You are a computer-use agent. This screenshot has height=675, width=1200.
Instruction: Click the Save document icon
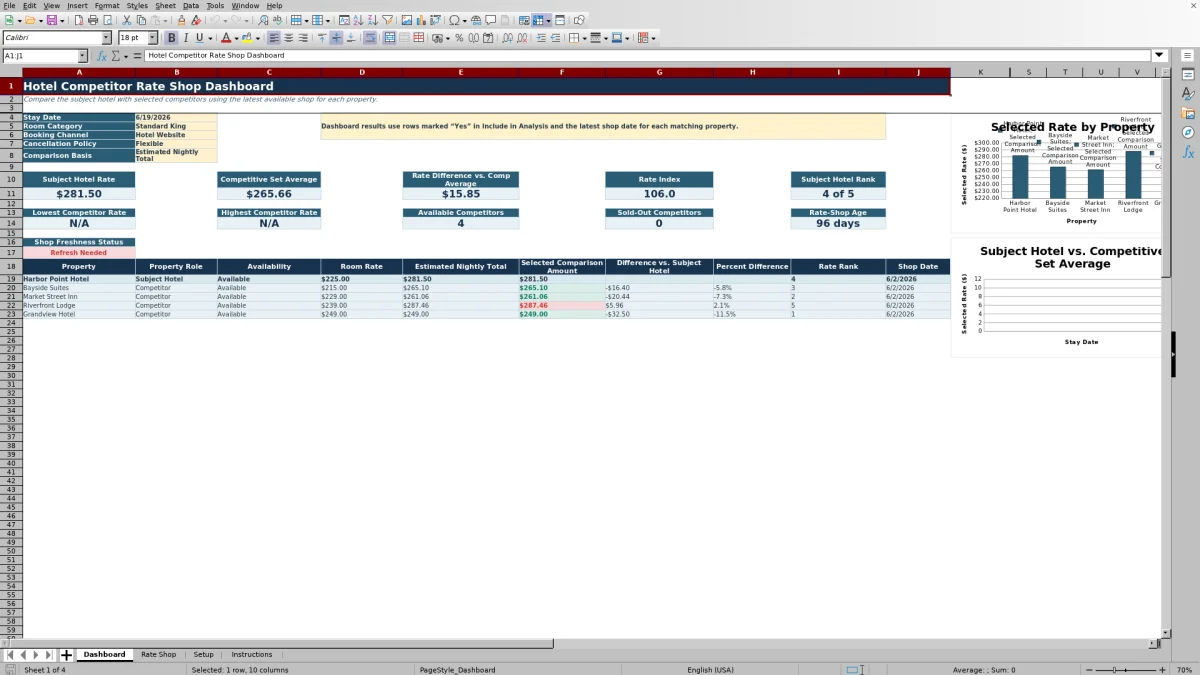pos(50,20)
